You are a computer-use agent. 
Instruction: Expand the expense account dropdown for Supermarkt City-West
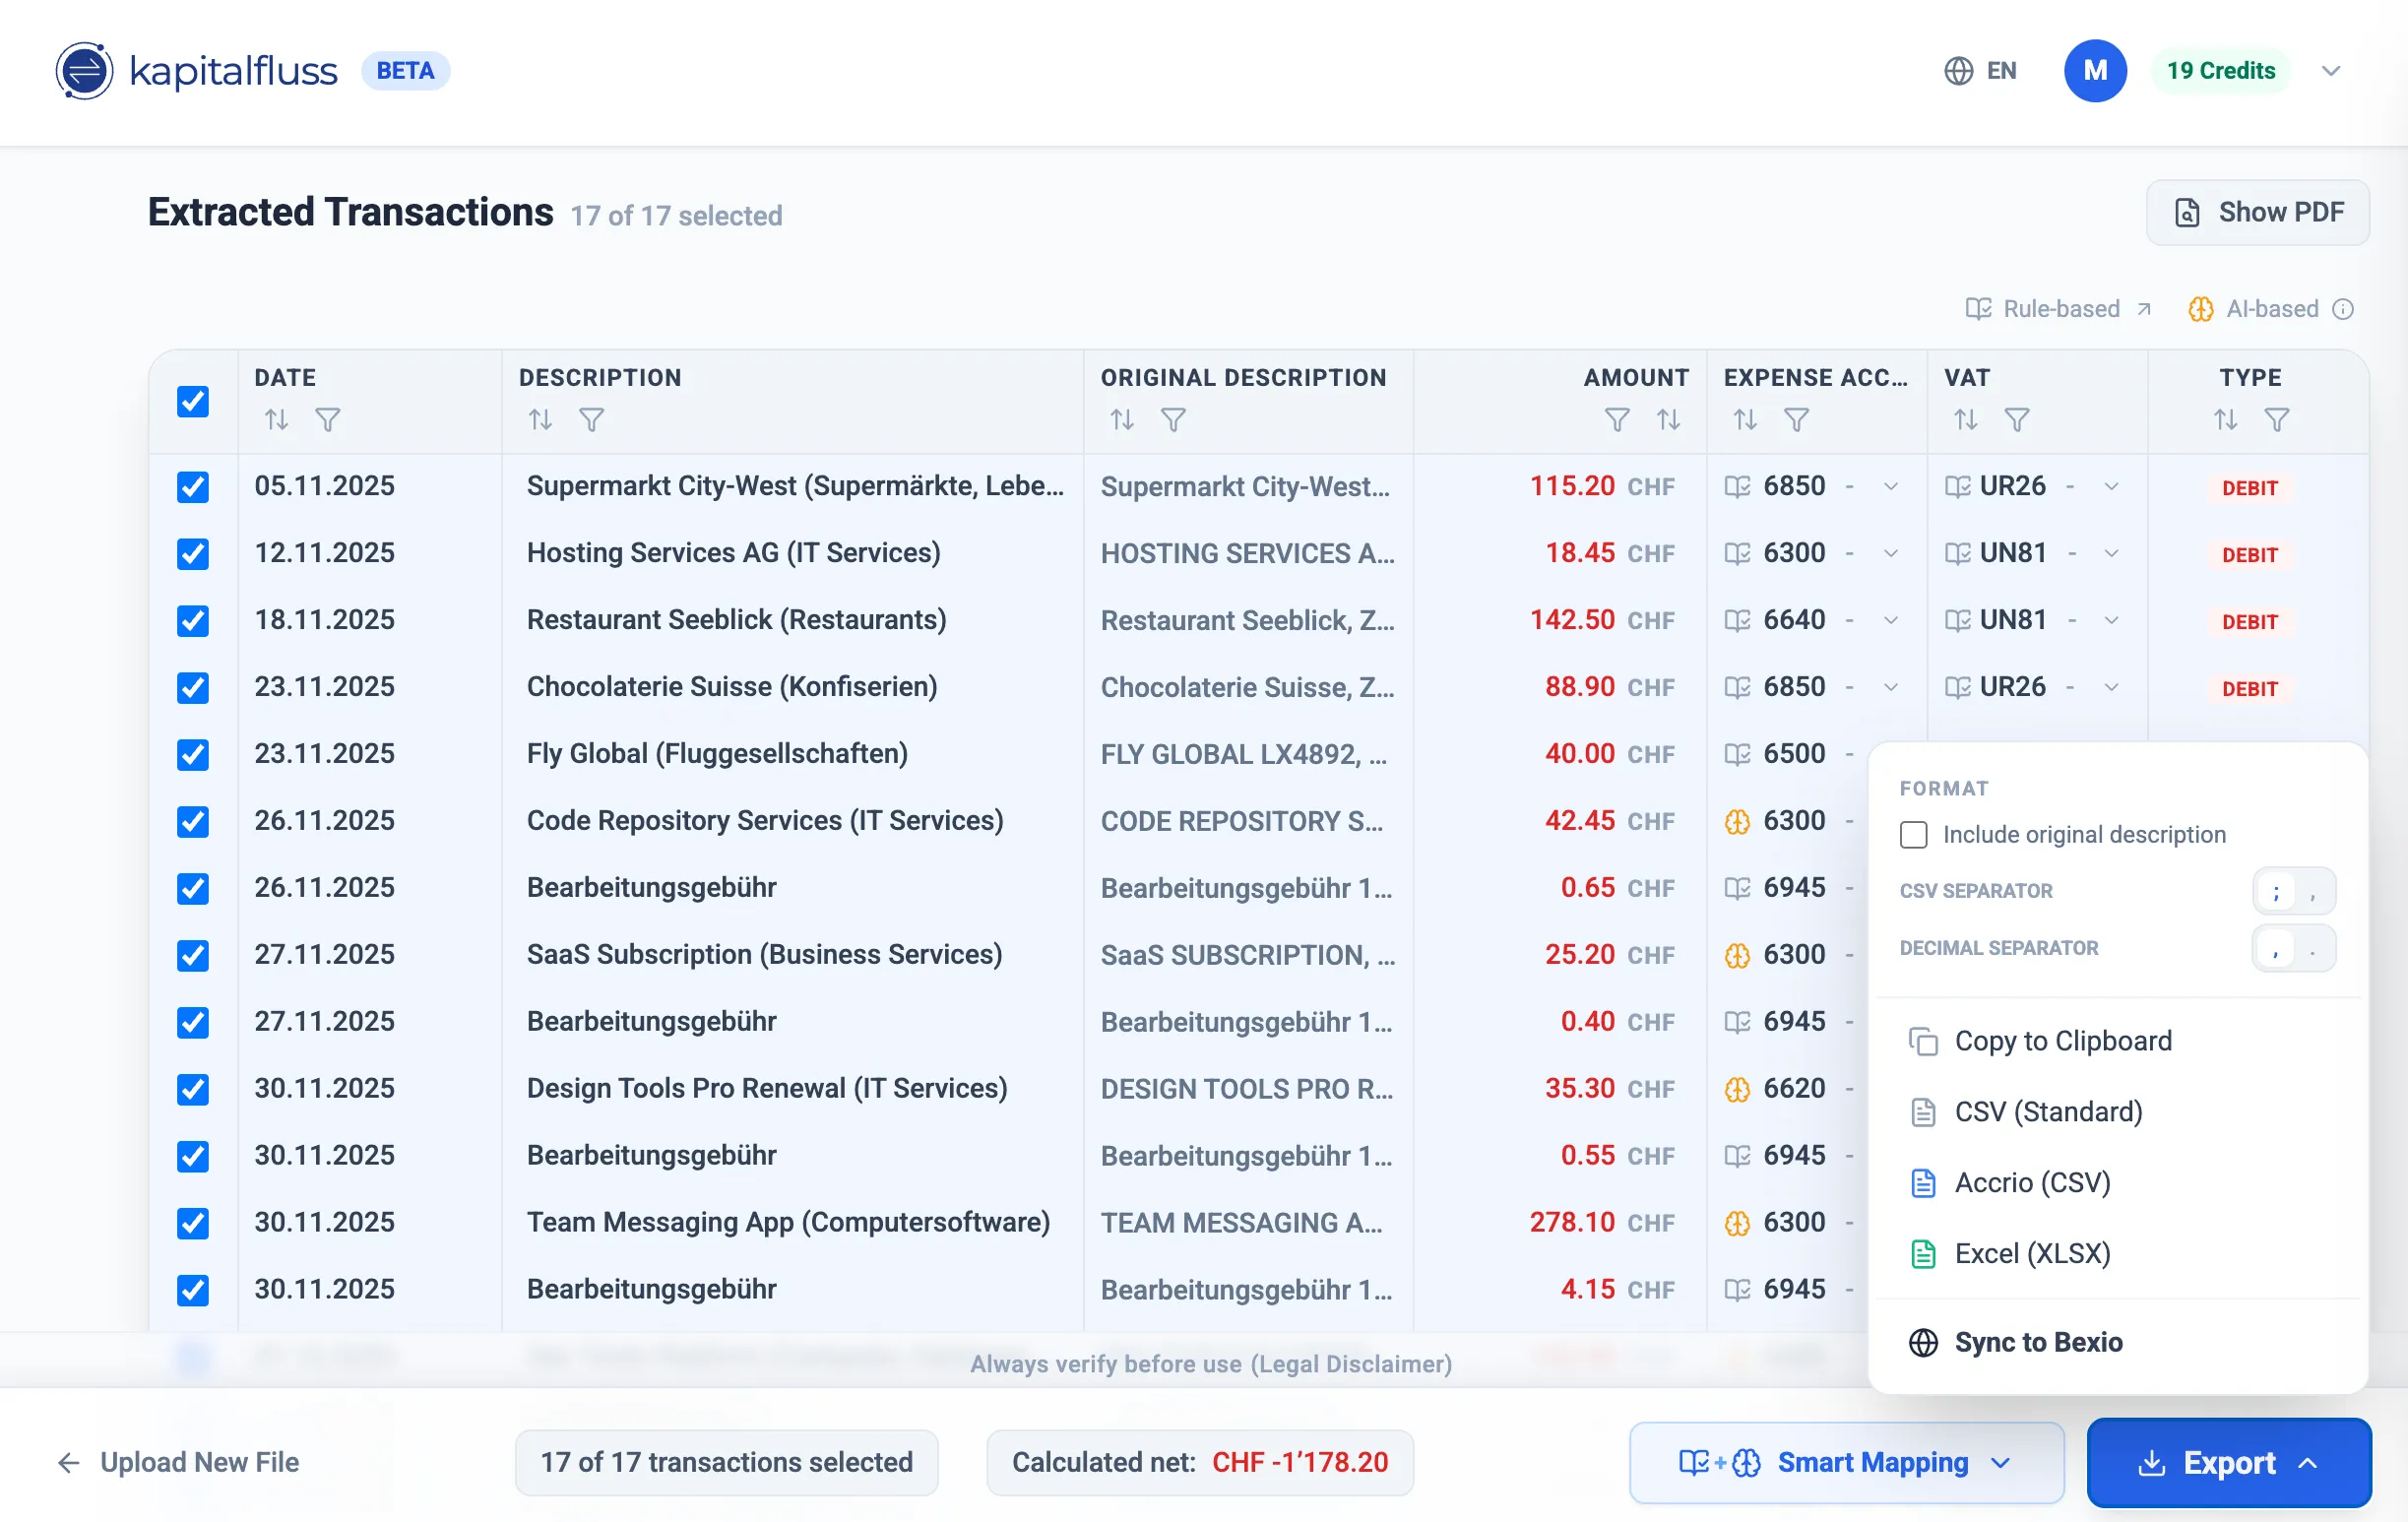[1893, 487]
